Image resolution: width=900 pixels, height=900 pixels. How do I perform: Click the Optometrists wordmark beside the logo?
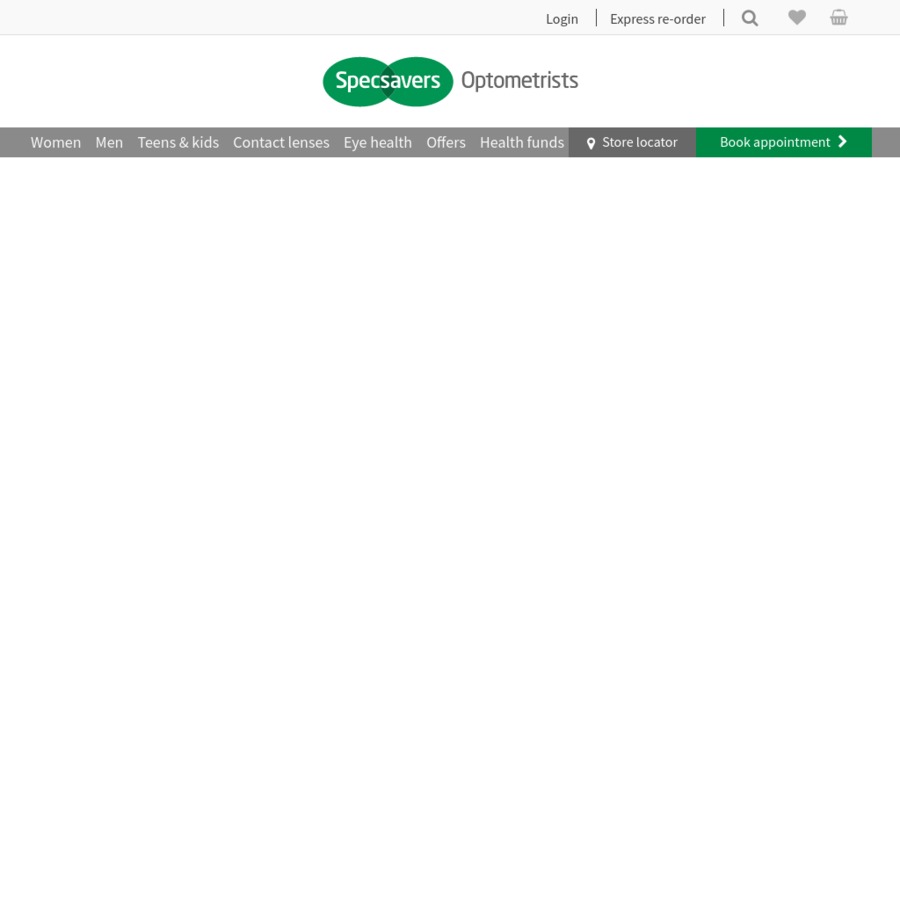(x=519, y=81)
